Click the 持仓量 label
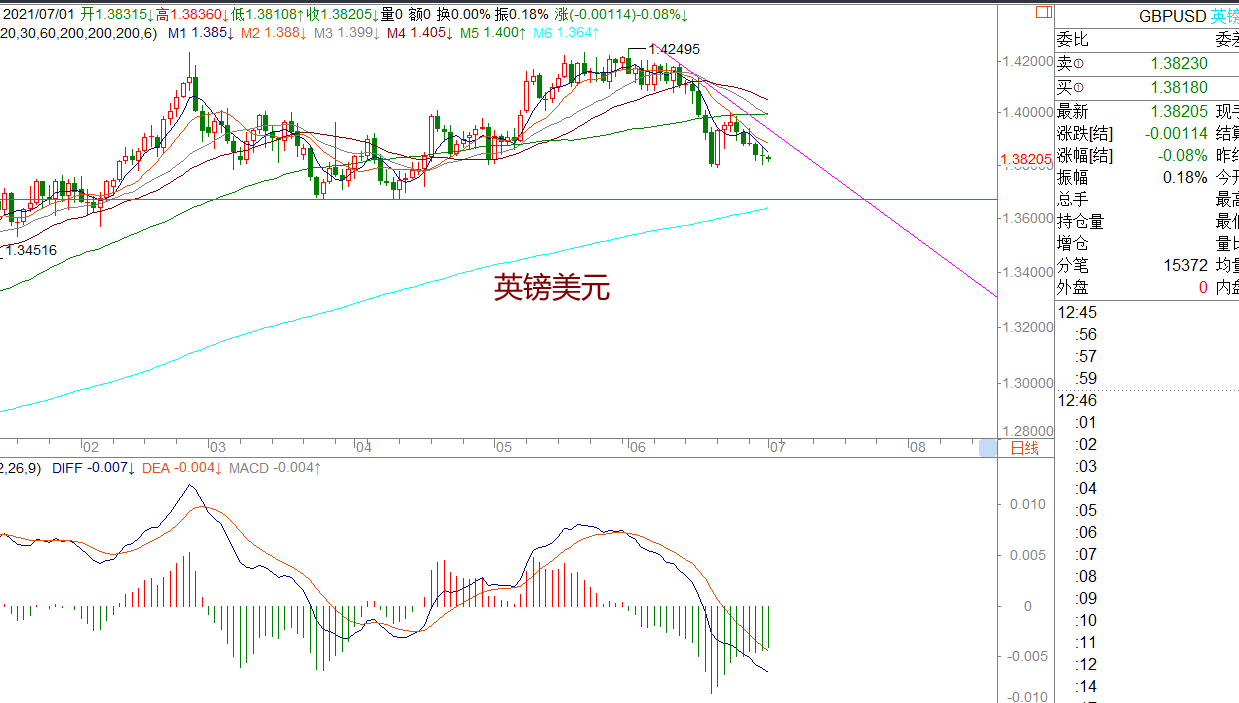The image size is (1239, 703). click(x=1081, y=222)
